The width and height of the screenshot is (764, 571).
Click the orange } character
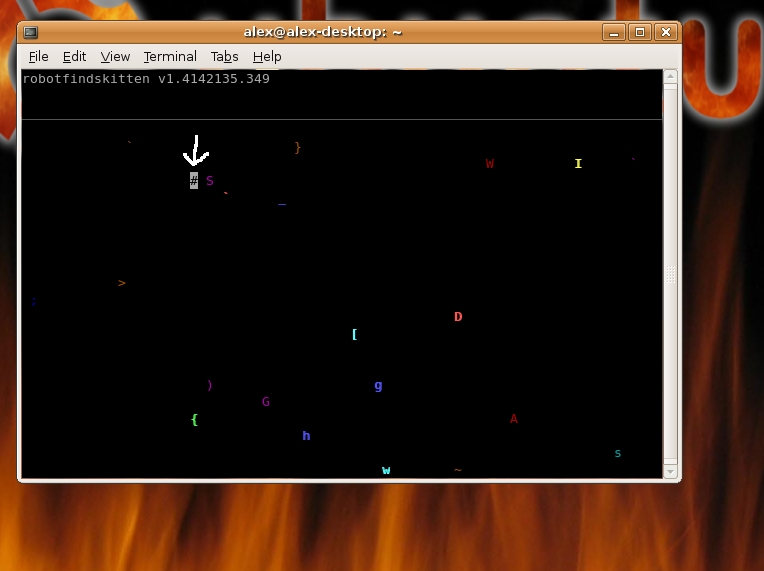point(298,148)
